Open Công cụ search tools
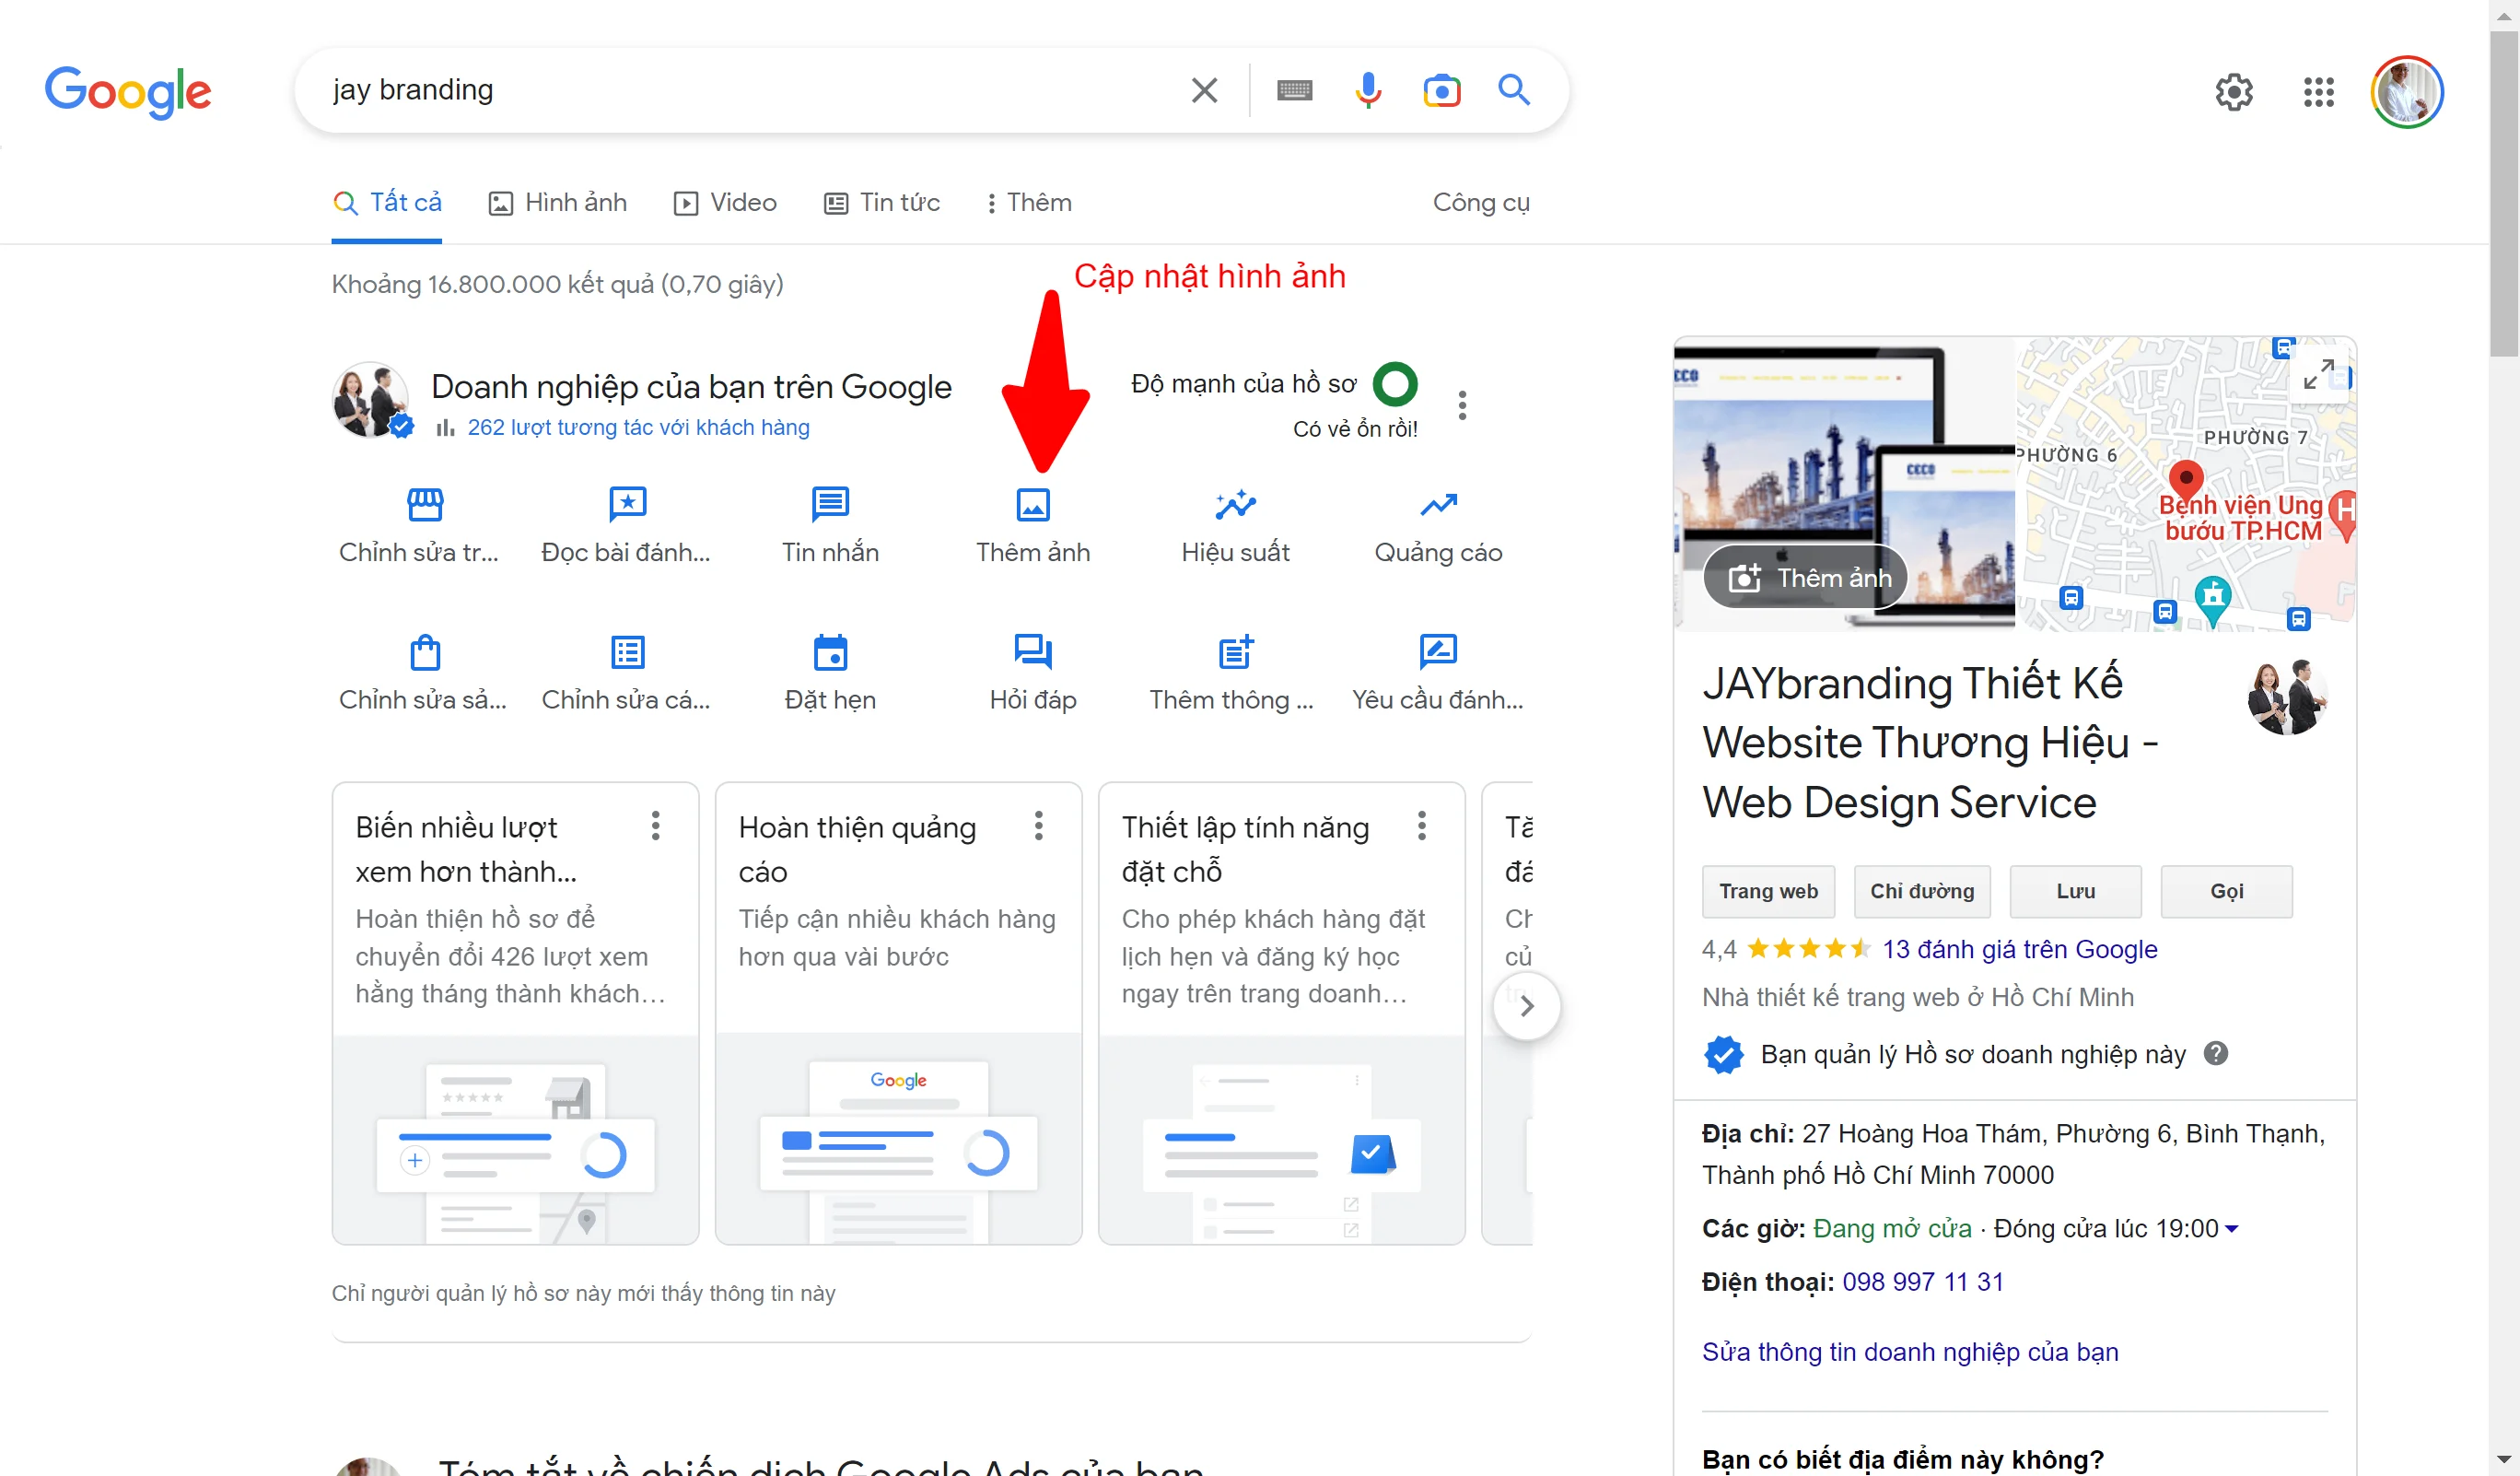 [1481, 203]
